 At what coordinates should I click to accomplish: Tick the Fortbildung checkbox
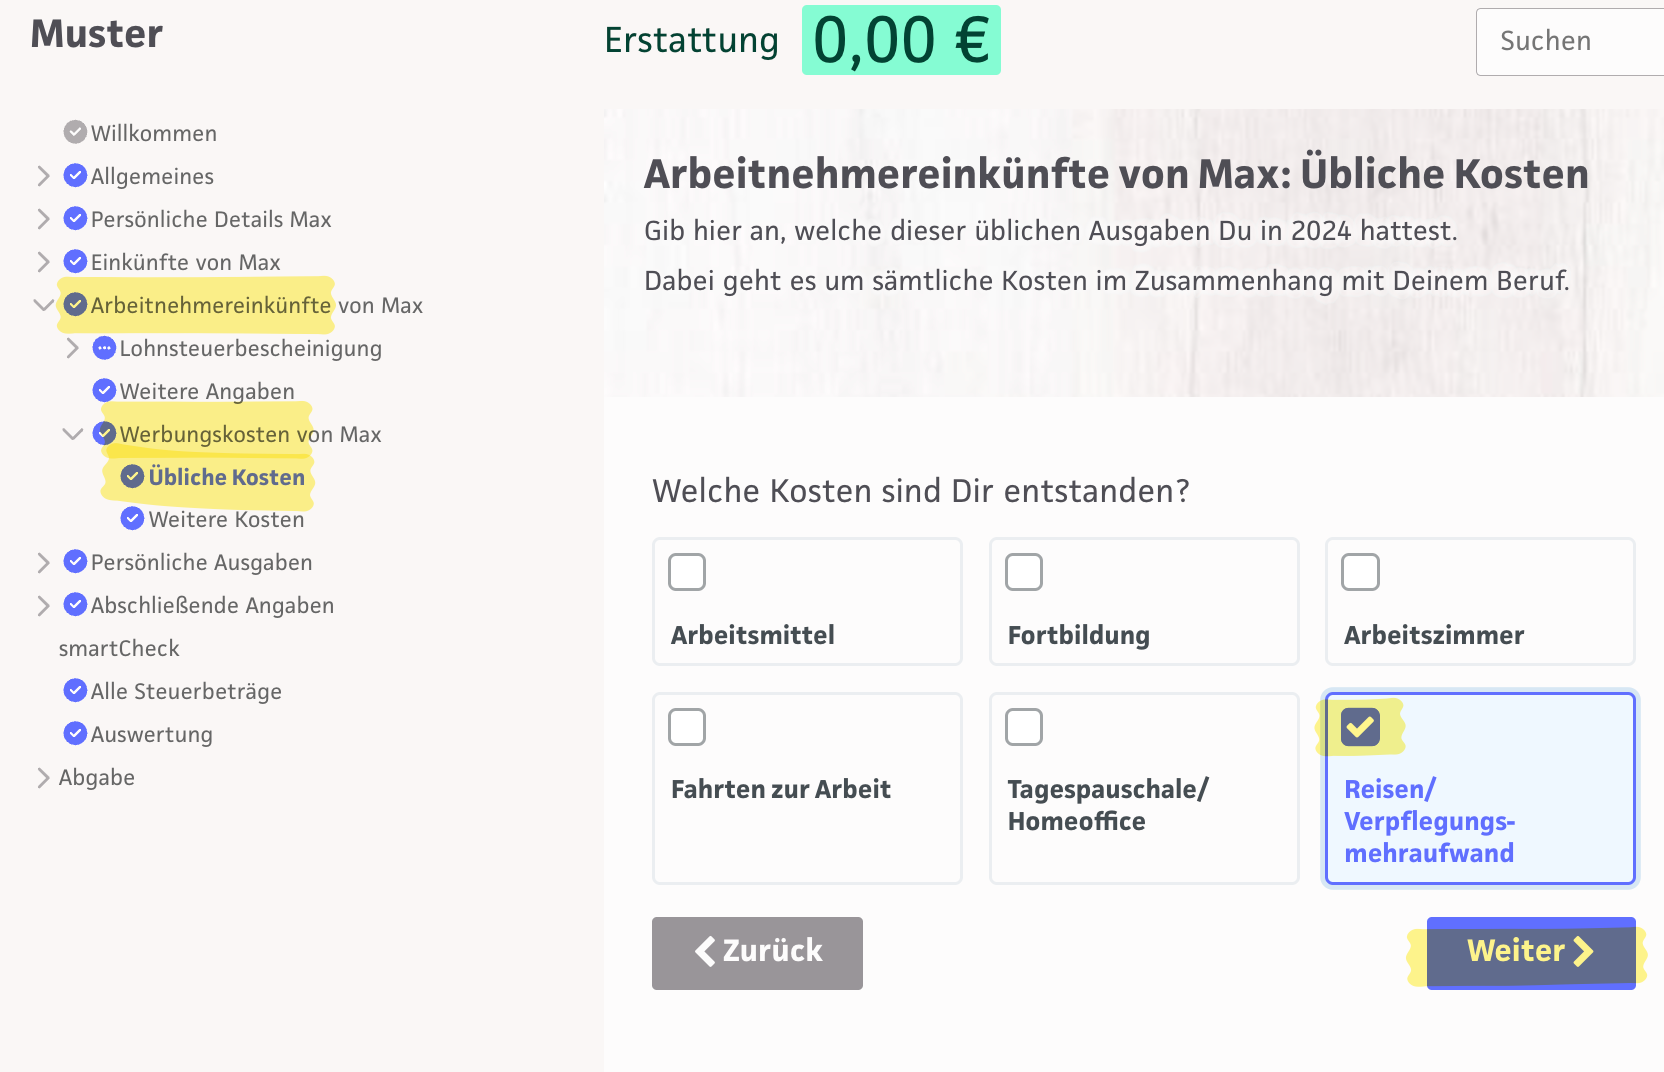1024,572
